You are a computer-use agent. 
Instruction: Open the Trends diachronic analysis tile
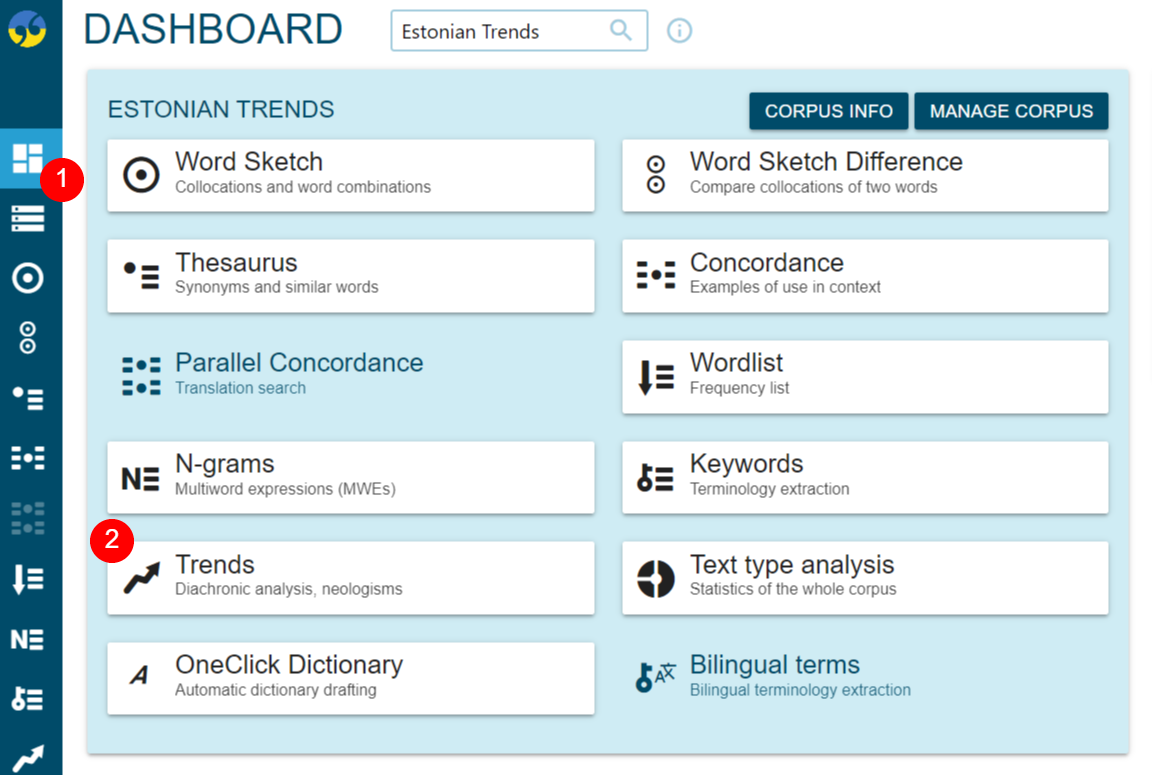tap(350, 577)
